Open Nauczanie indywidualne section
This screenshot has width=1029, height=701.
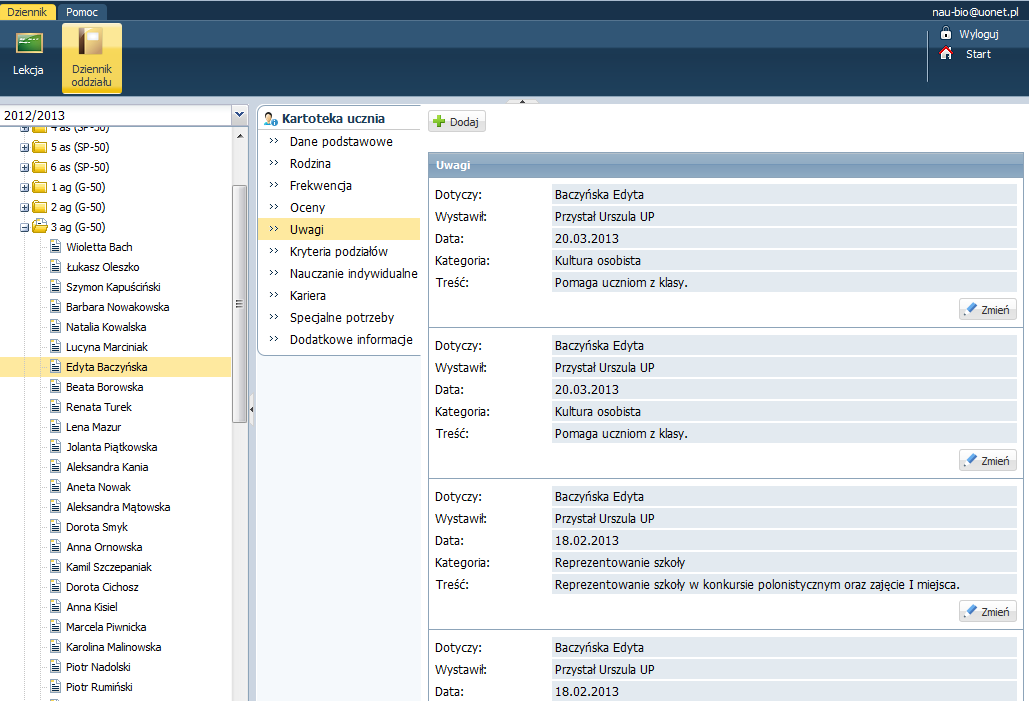tap(354, 273)
